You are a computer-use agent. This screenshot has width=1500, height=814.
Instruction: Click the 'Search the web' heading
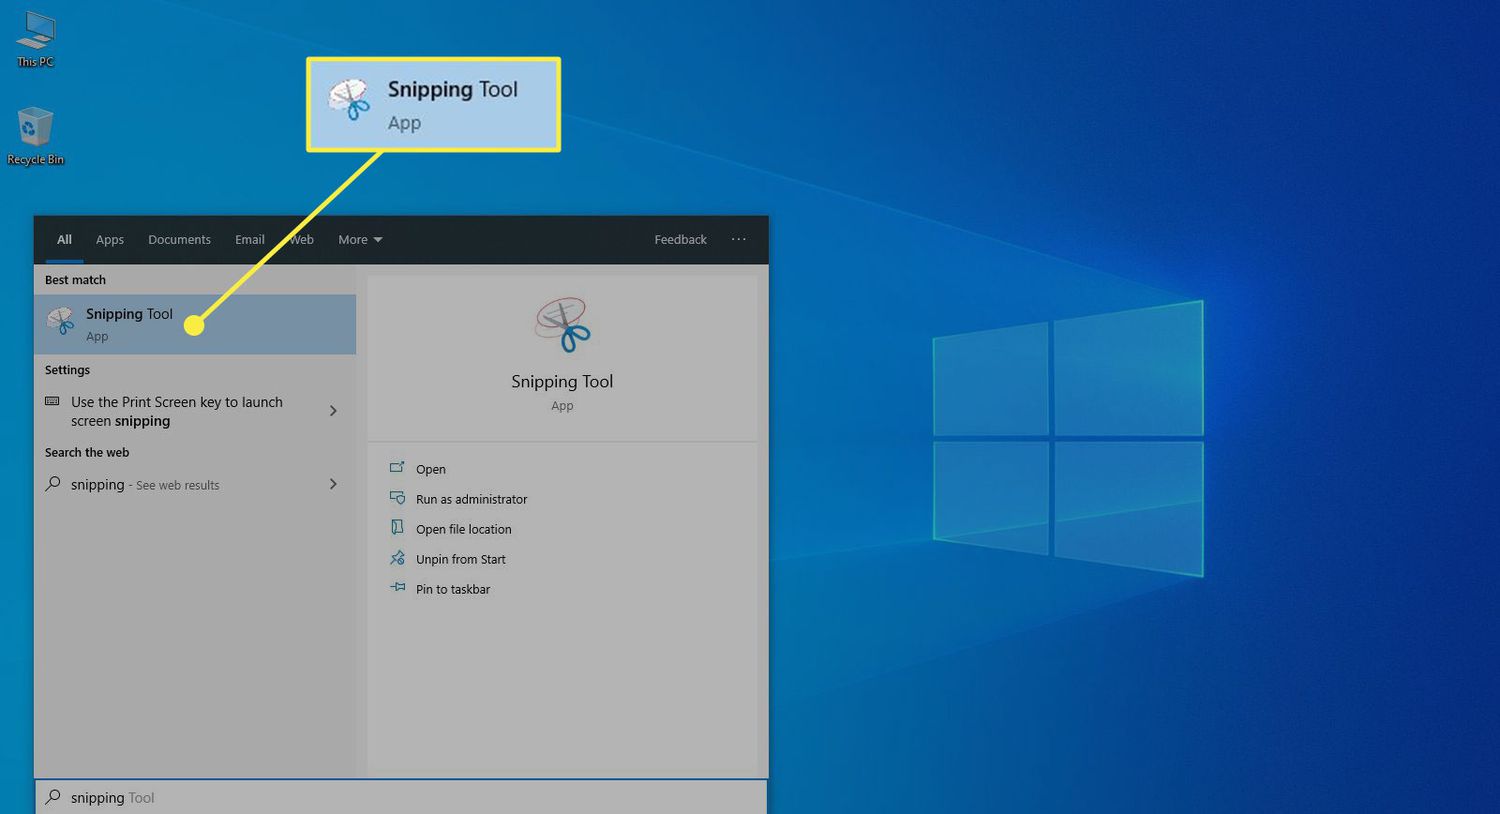pos(87,452)
